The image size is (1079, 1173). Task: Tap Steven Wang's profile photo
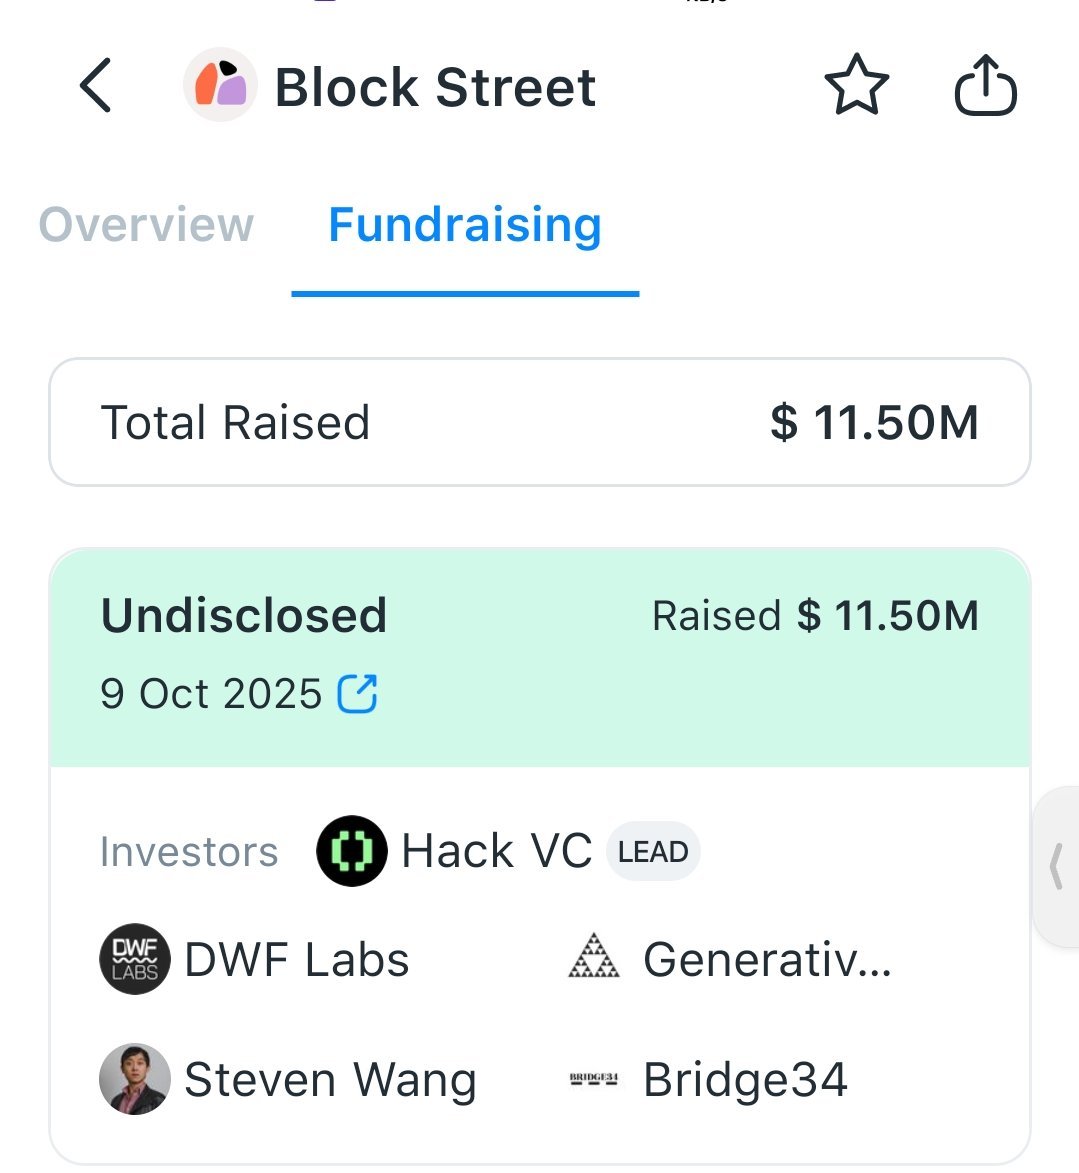[135, 1079]
